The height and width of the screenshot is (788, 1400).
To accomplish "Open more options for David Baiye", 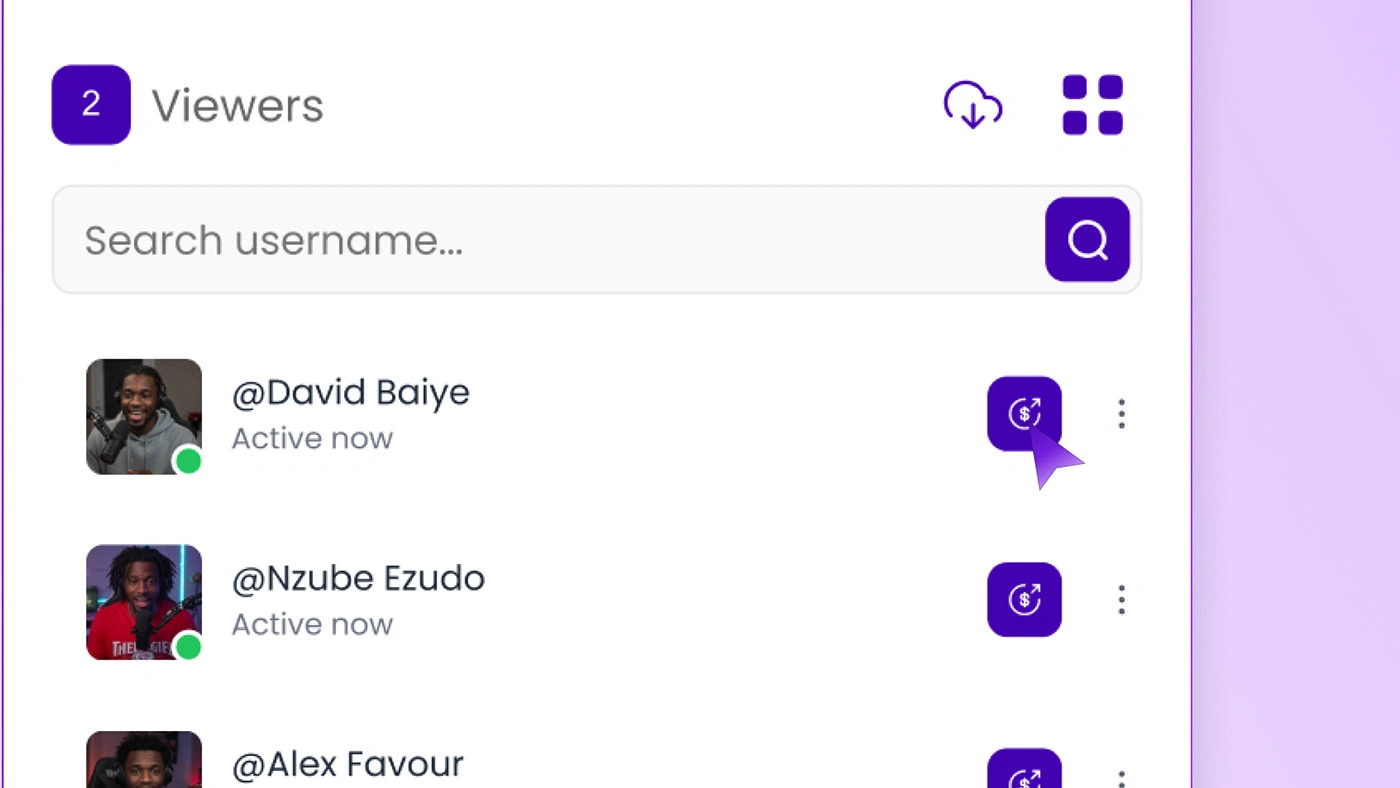I will 1121,413.
